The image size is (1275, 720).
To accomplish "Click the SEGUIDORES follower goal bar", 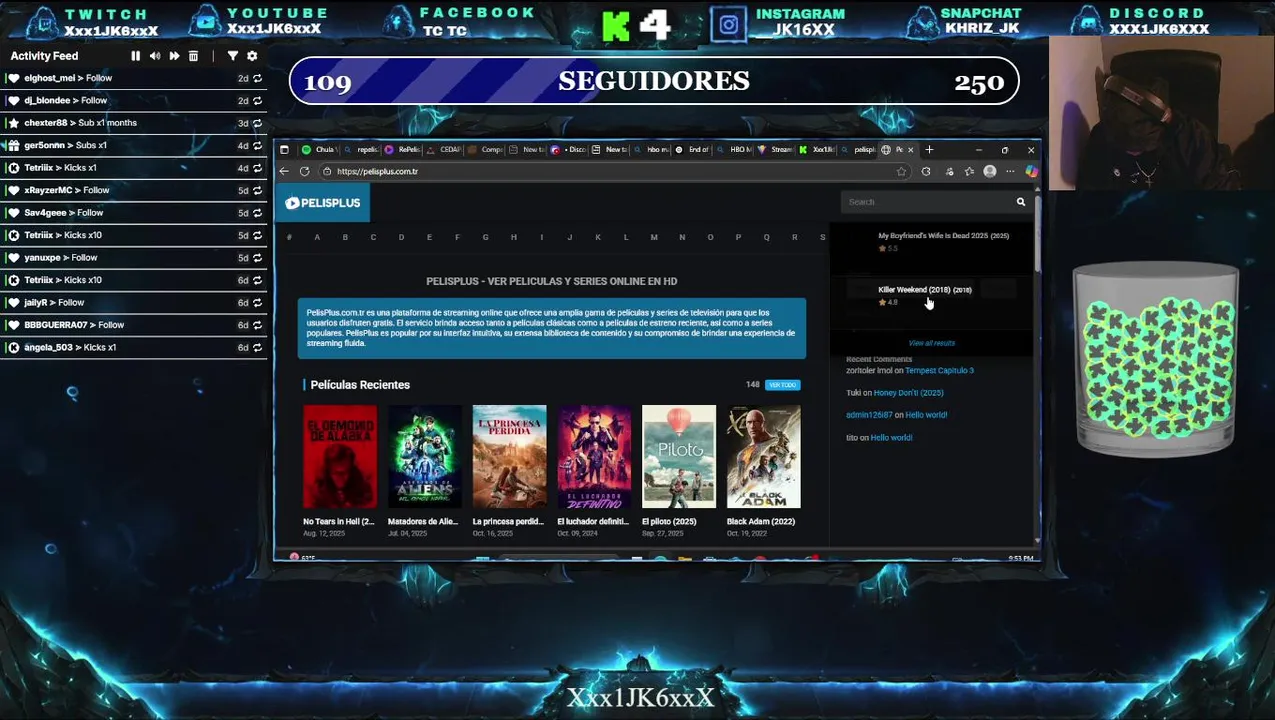I will coord(654,81).
